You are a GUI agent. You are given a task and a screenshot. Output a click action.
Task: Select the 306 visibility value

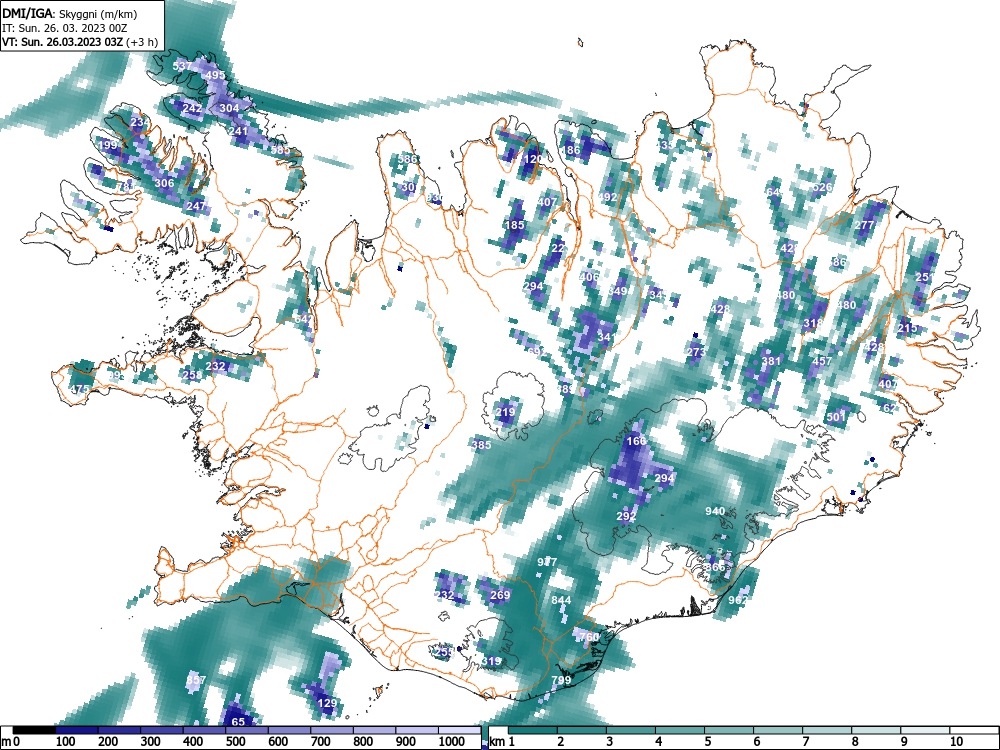(164, 184)
